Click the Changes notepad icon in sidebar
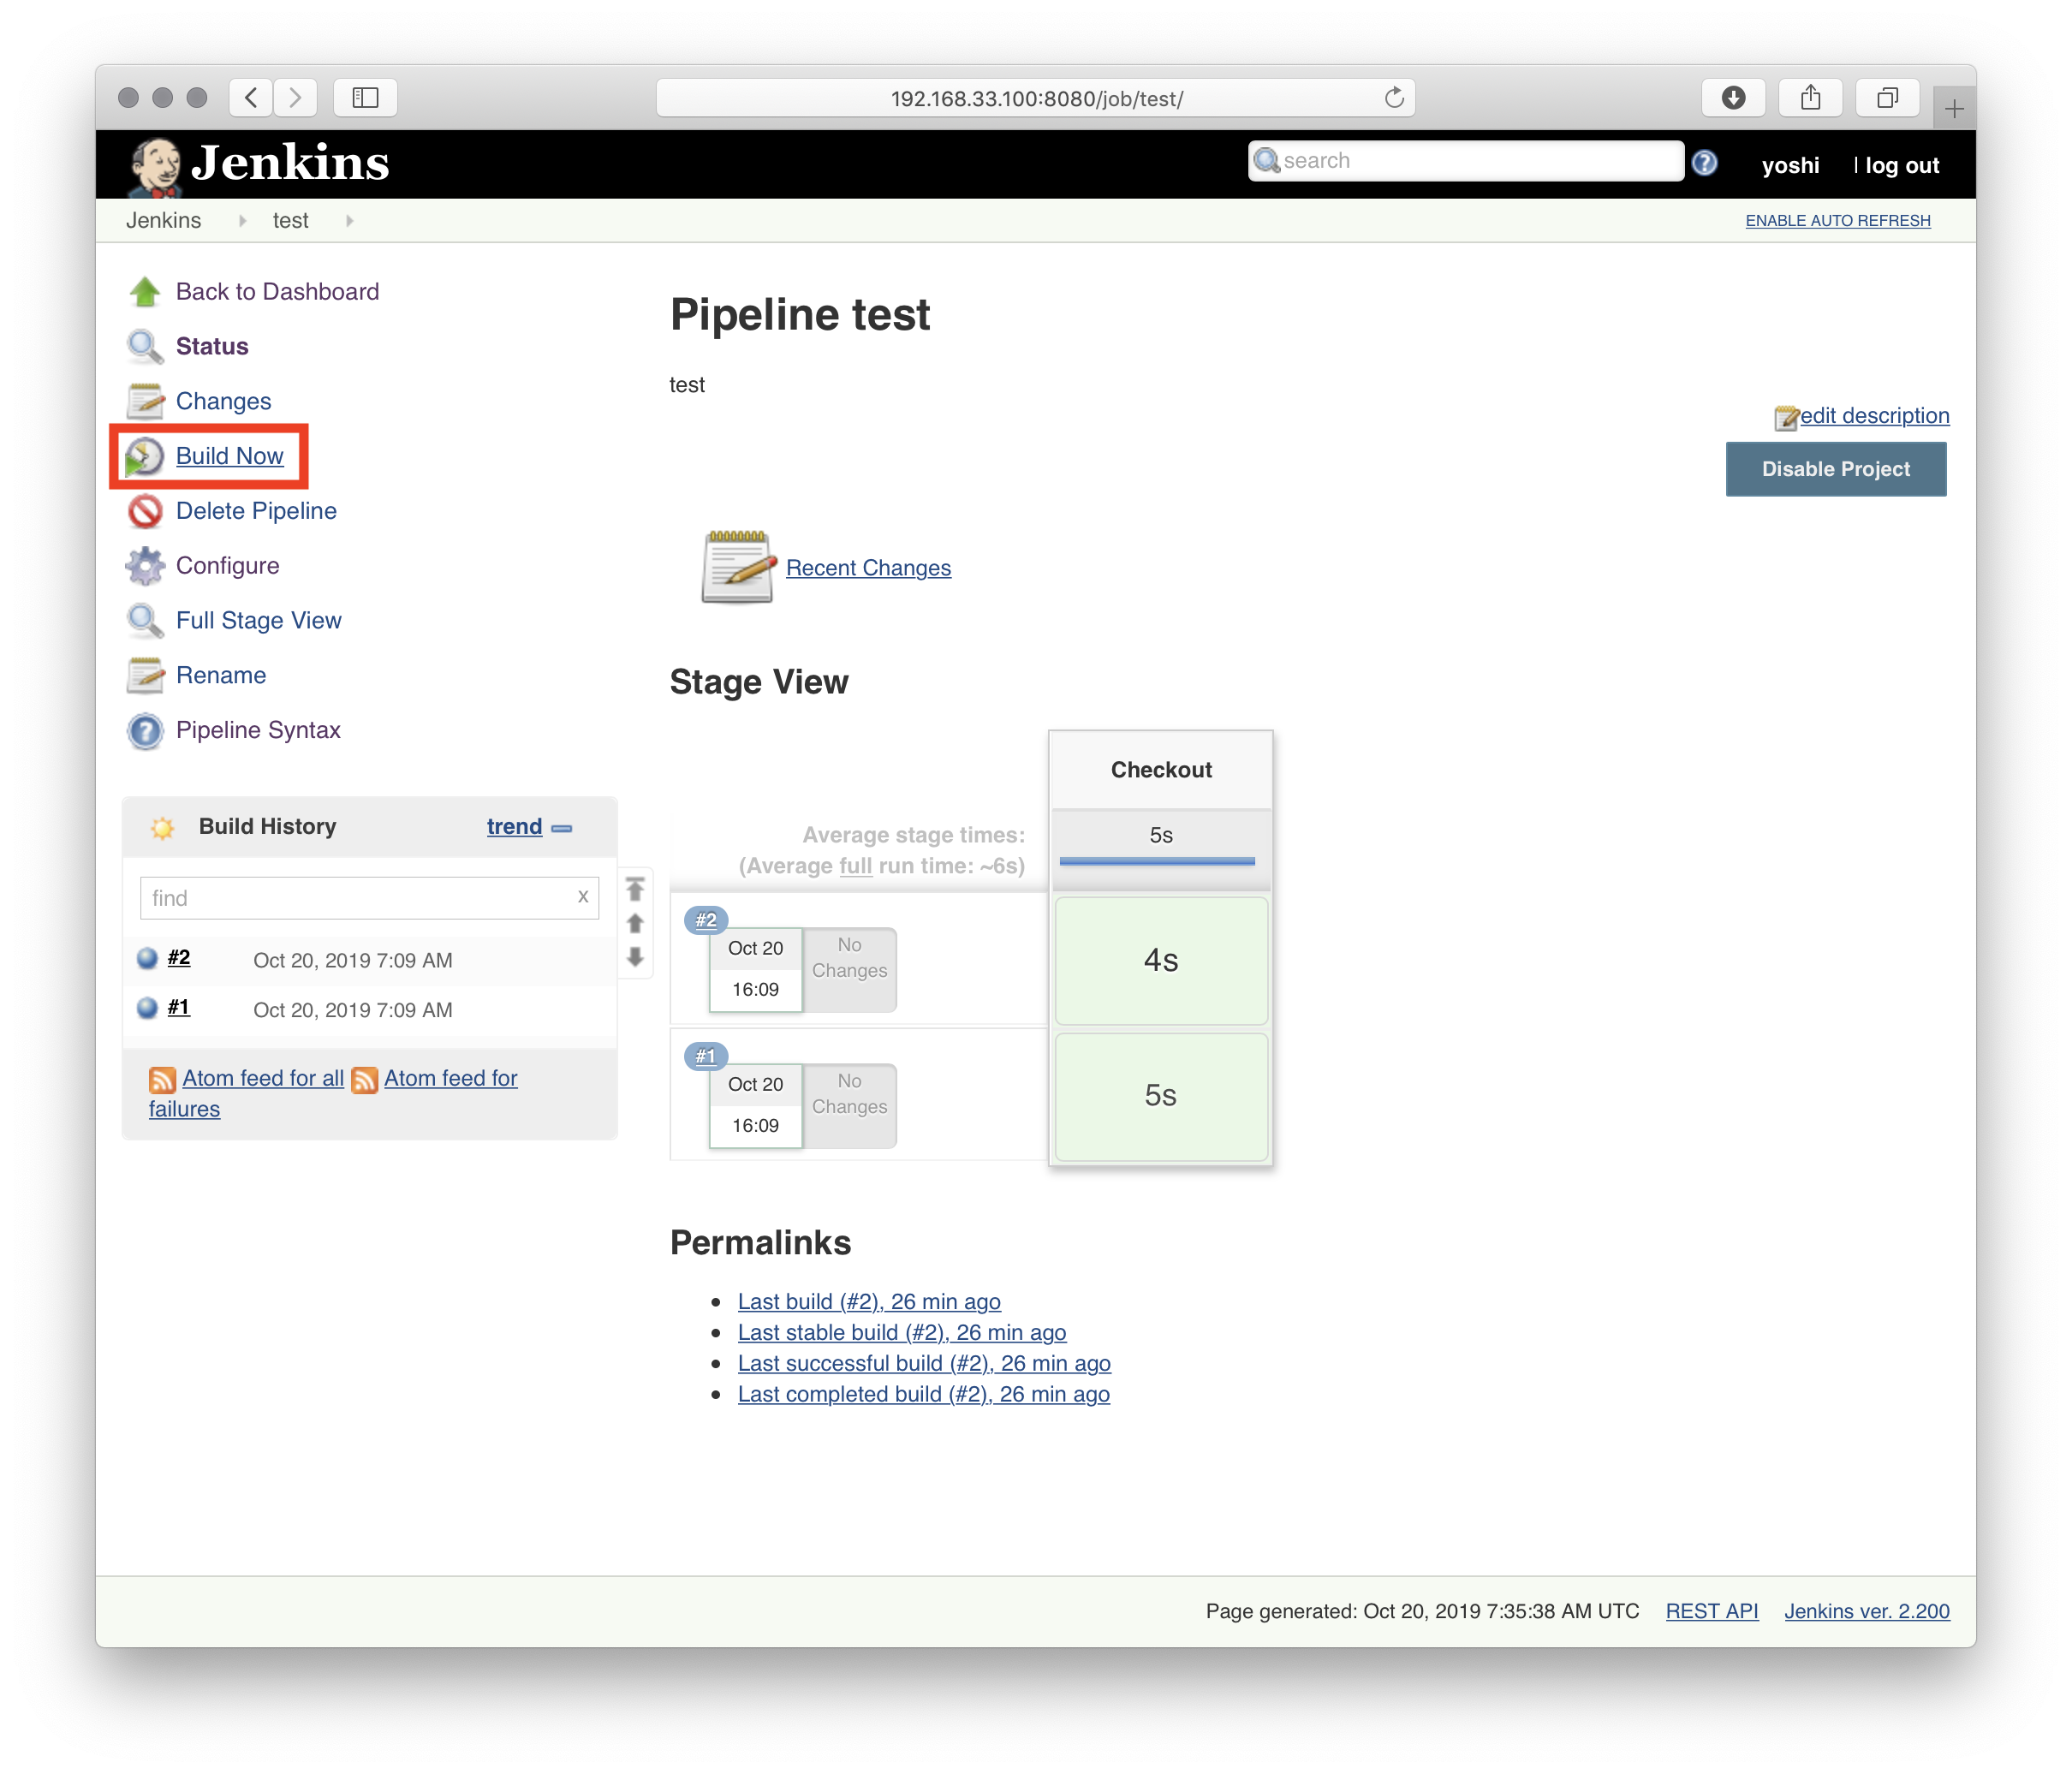The image size is (2072, 1774). point(145,401)
